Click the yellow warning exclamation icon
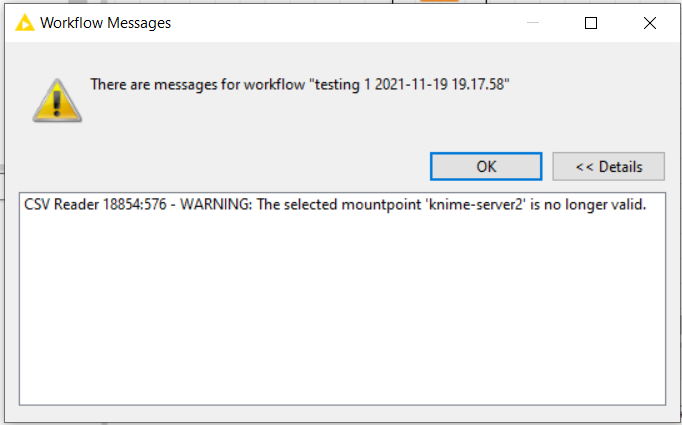 [57, 100]
